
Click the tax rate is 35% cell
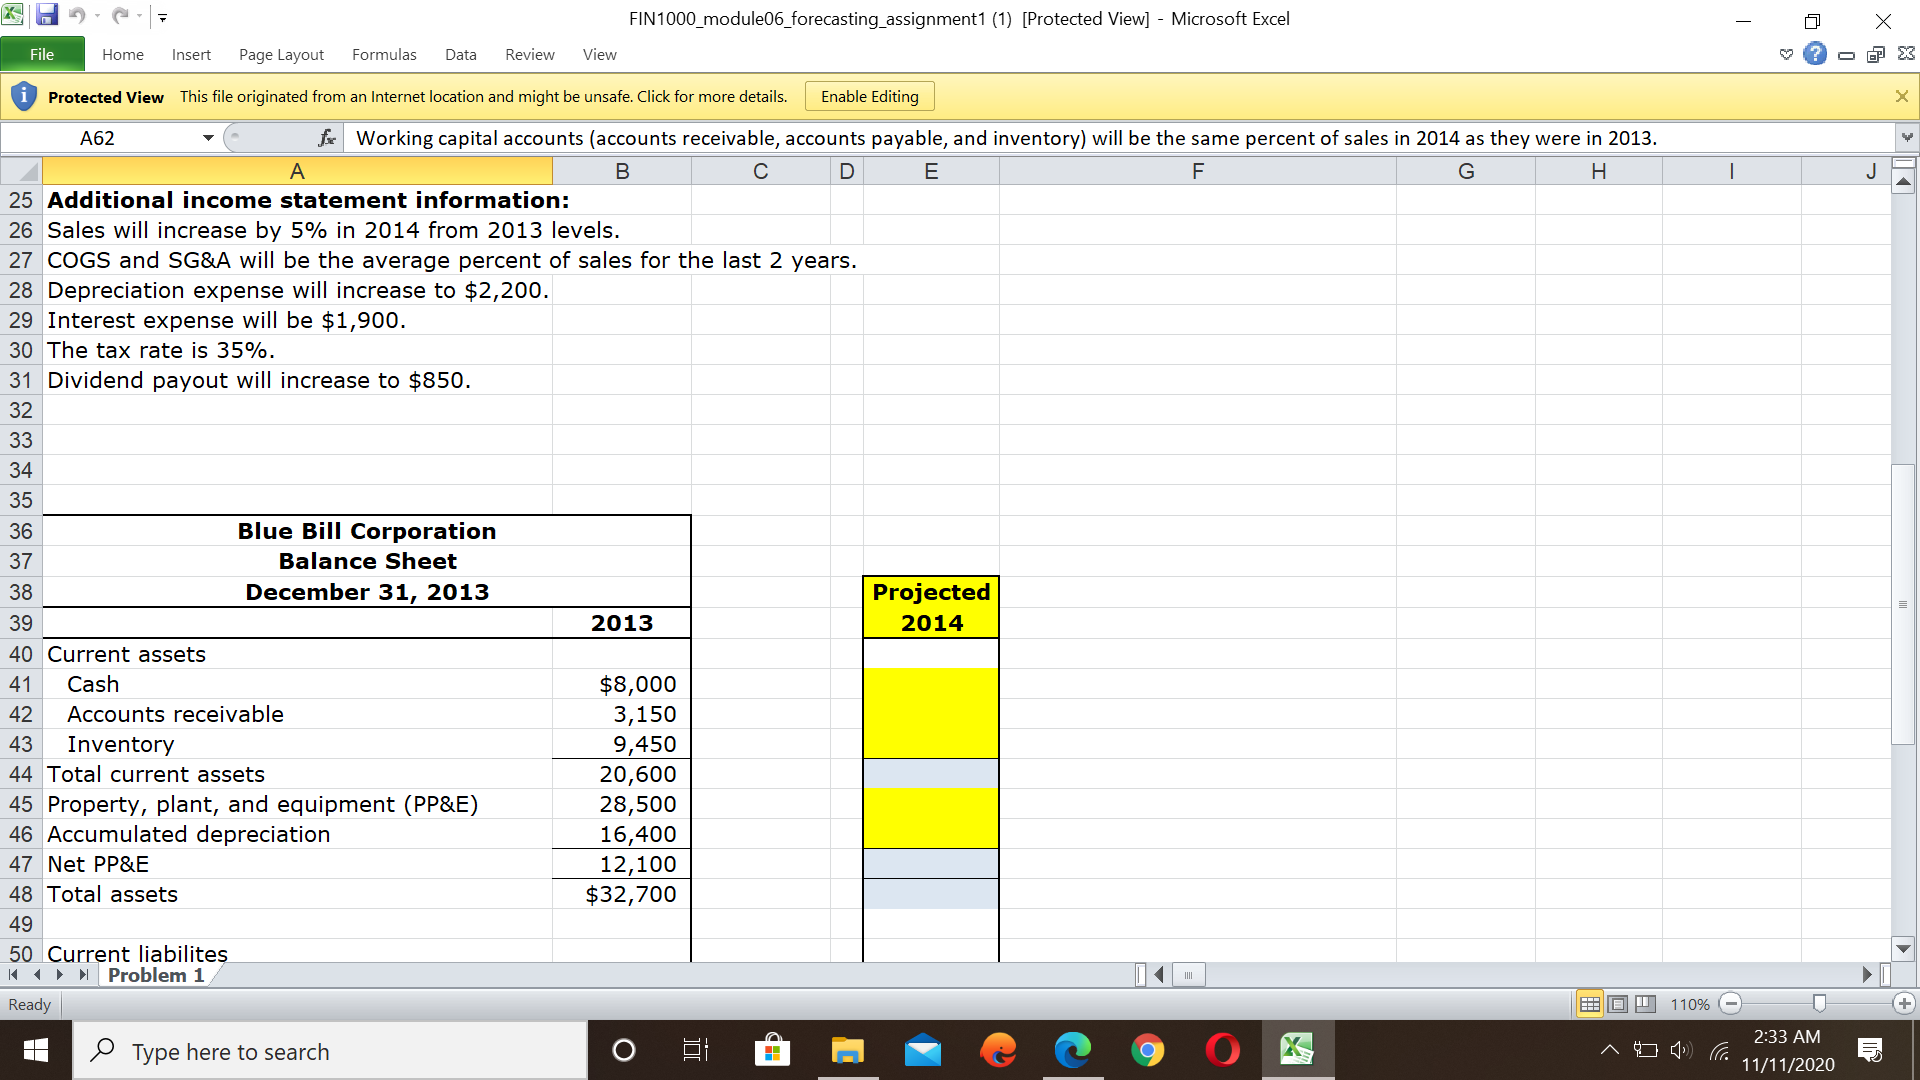[297, 350]
